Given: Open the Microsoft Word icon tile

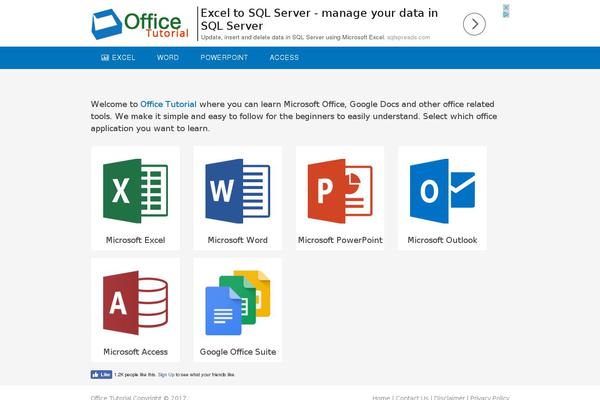Looking at the screenshot, I should (238, 198).
